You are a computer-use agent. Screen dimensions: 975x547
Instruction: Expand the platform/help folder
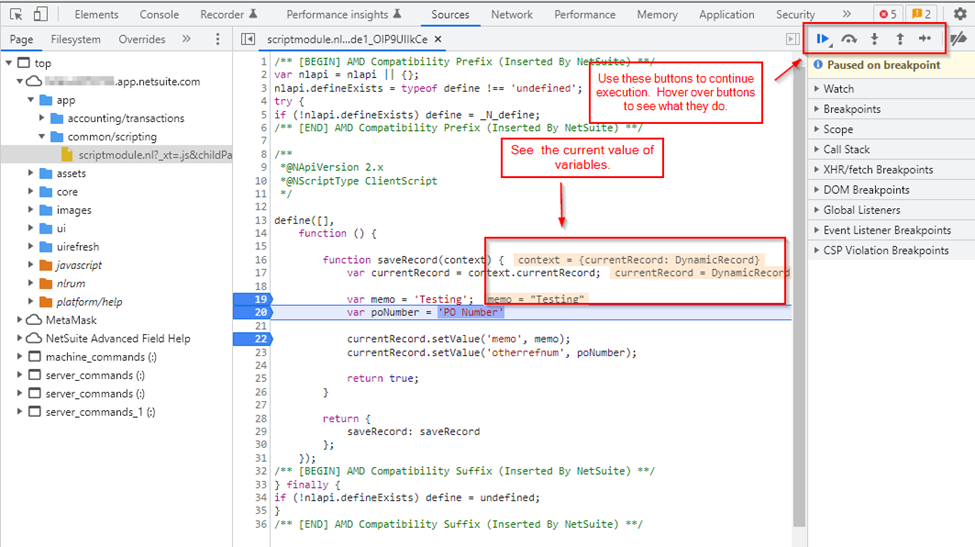click(30, 301)
